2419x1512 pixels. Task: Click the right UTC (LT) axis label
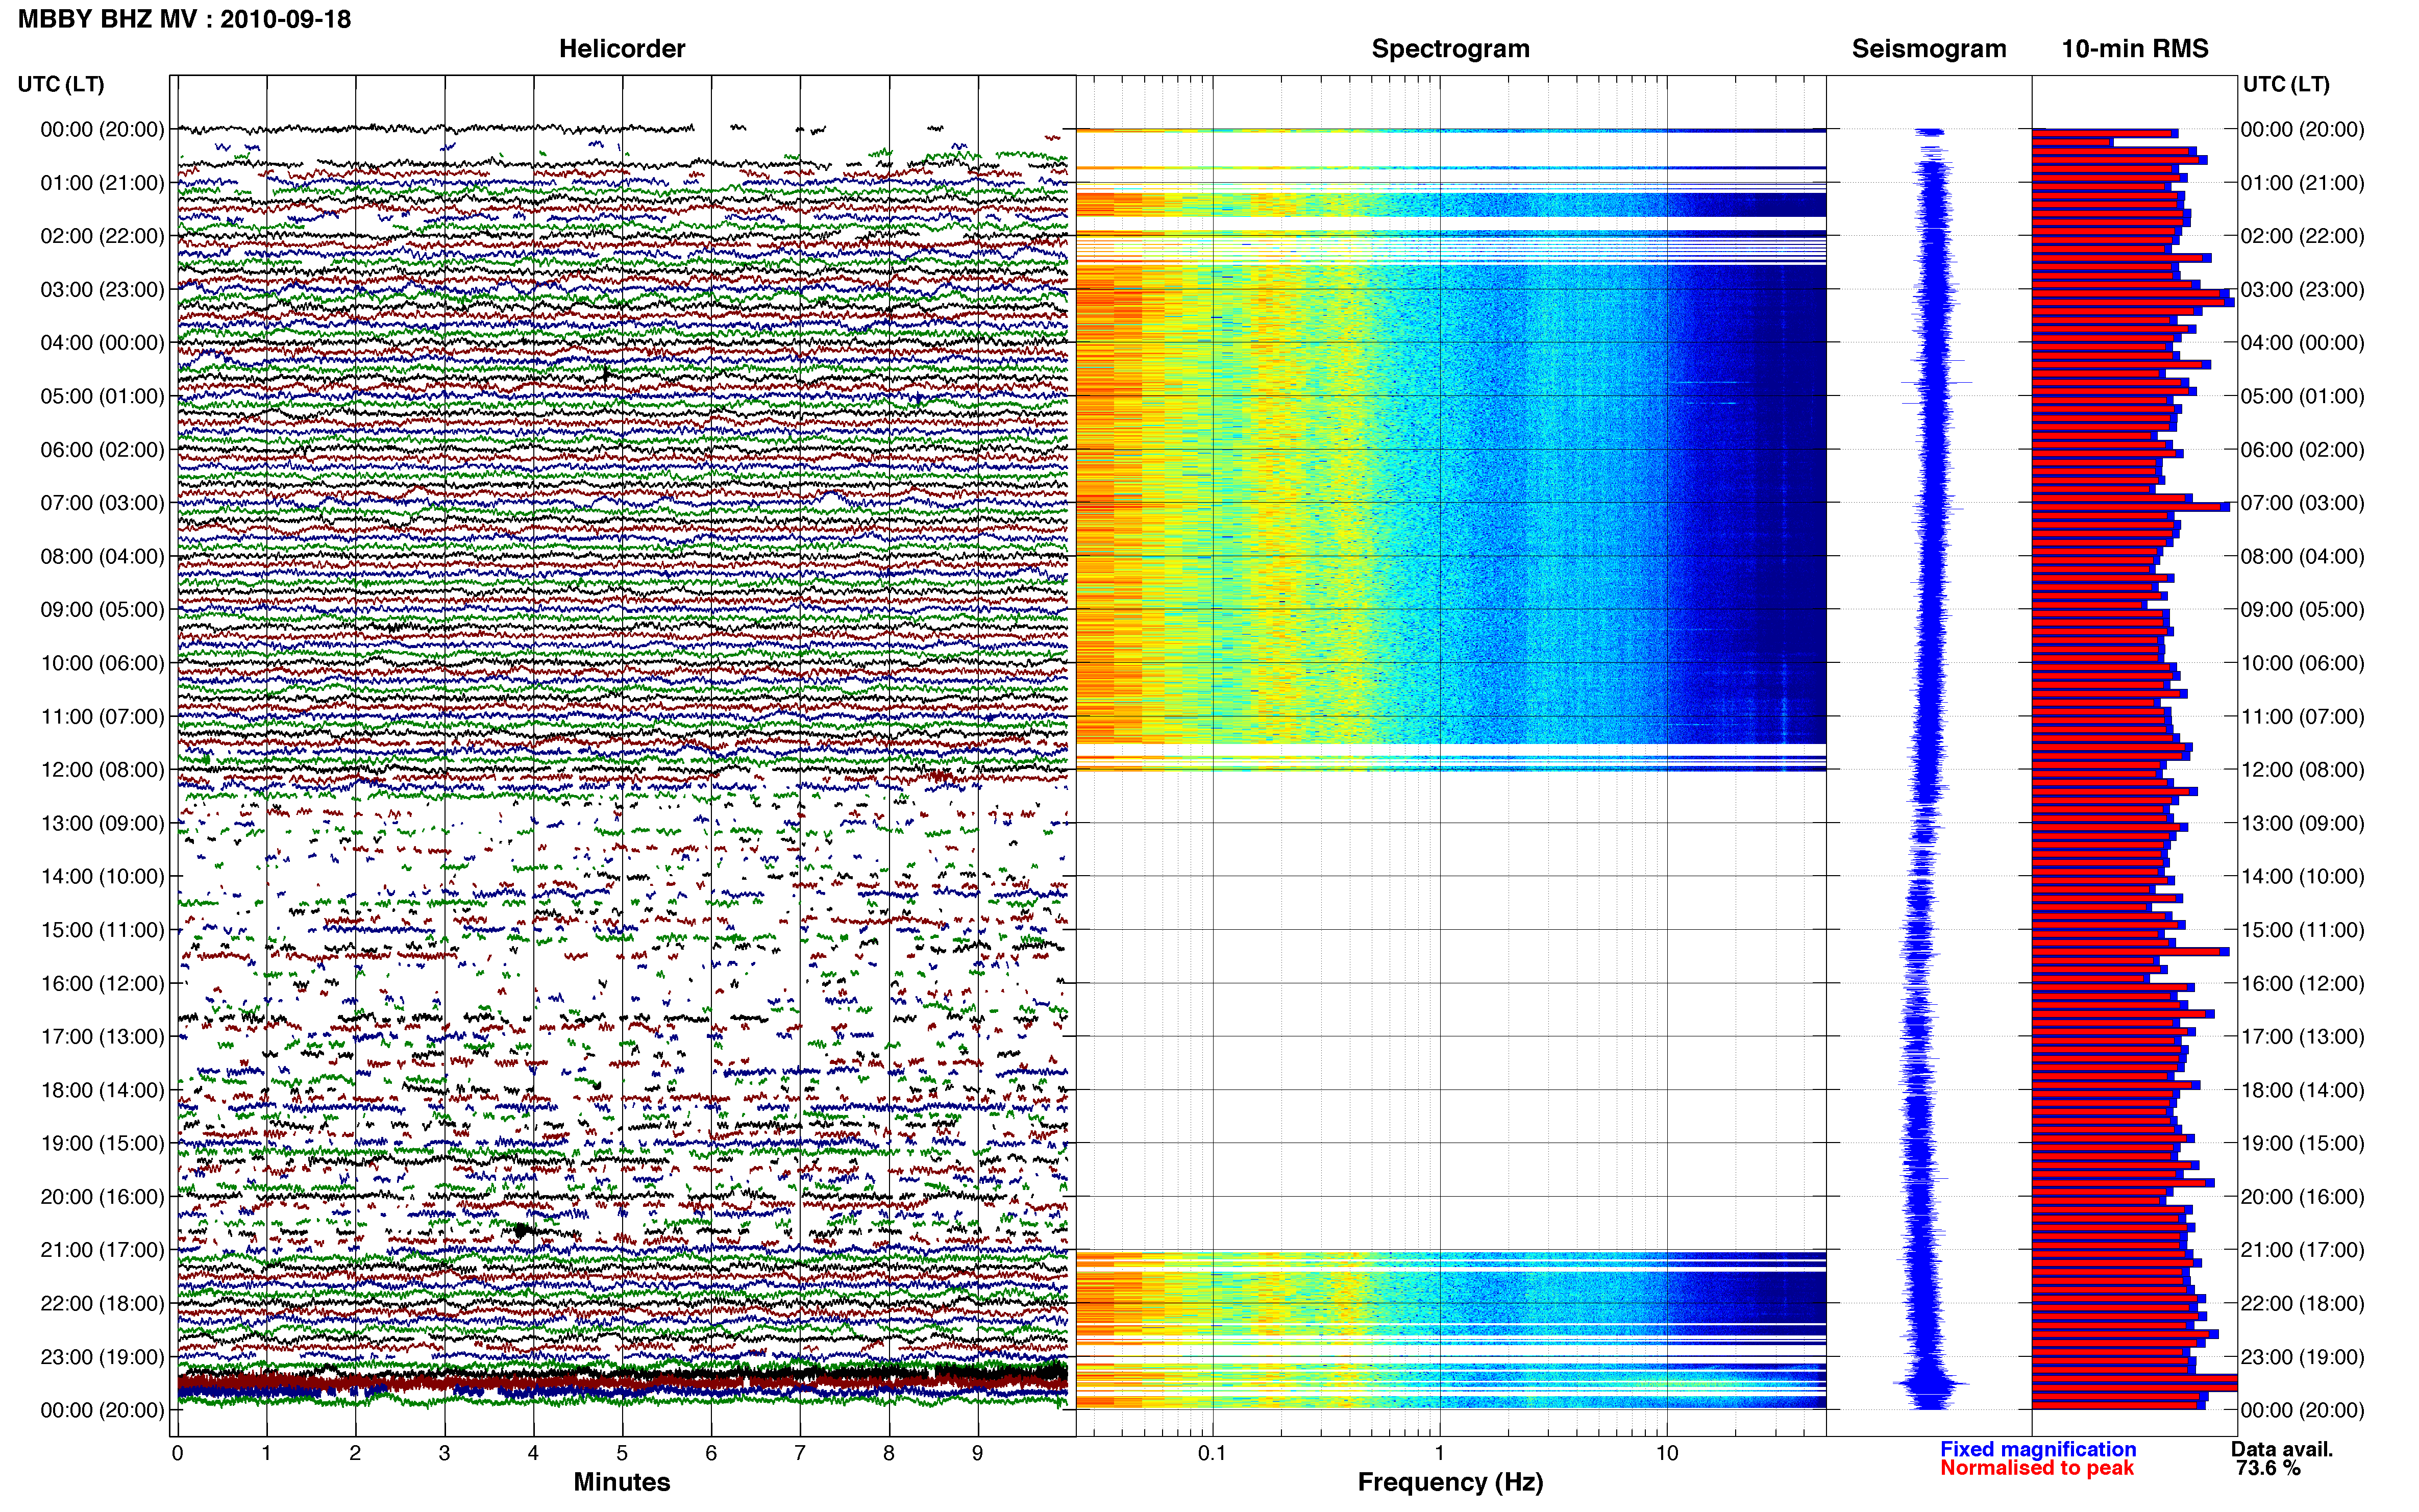(x=2286, y=84)
